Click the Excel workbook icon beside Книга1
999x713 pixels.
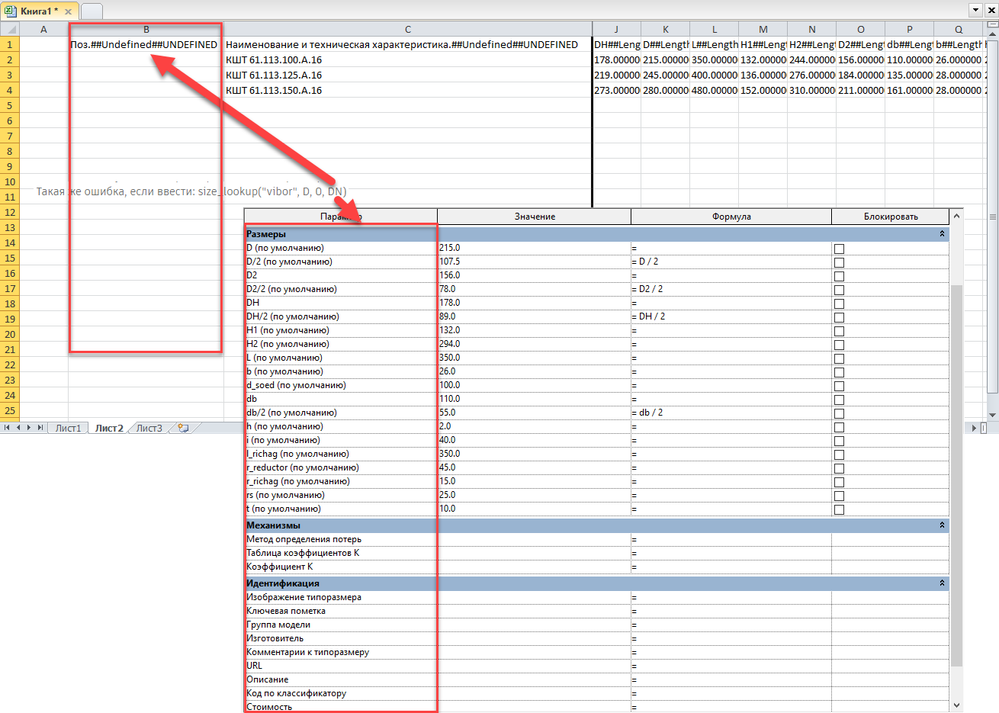coord(10,11)
